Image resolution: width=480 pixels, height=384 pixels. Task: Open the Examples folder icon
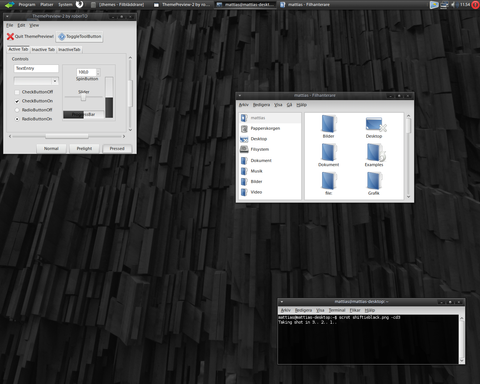tap(374, 153)
